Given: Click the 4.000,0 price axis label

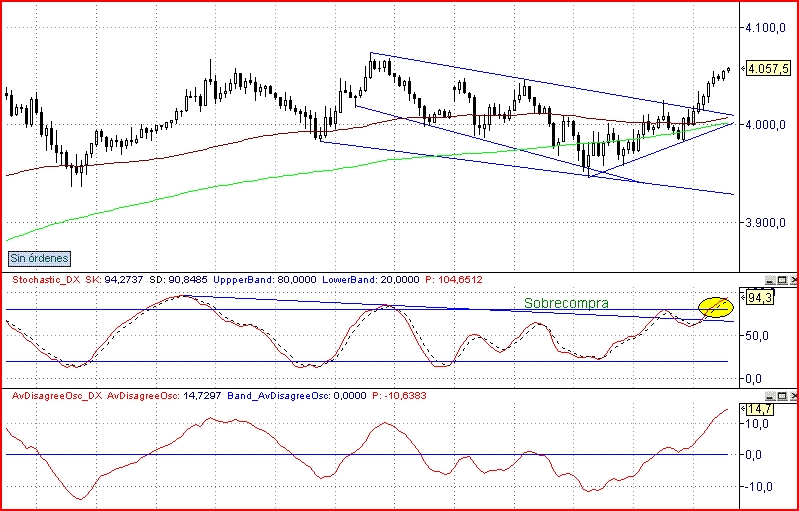Looking at the screenshot, I should (x=765, y=125).
